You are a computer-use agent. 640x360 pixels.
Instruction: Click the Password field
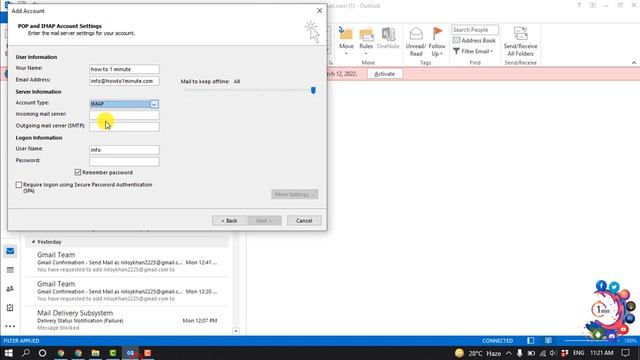point(124,161)
